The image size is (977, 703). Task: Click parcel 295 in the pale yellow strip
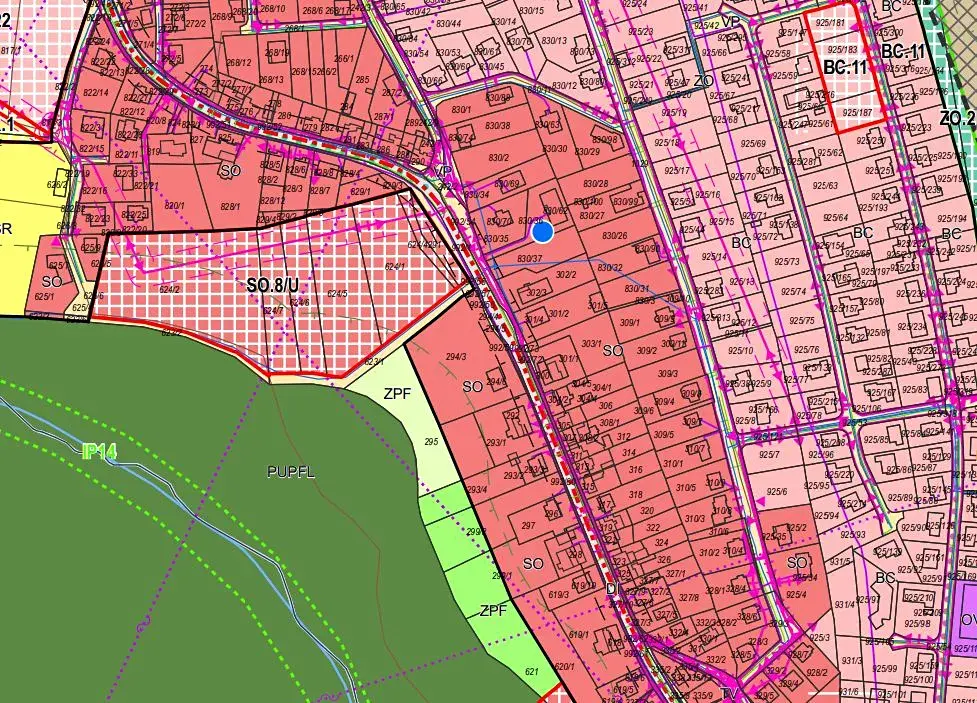[x=431, y=441]
